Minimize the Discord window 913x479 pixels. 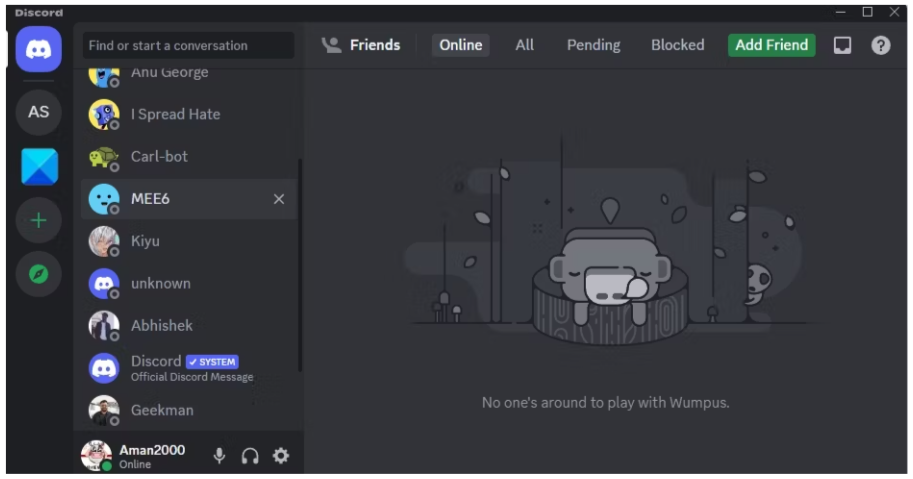pos(840,12)
